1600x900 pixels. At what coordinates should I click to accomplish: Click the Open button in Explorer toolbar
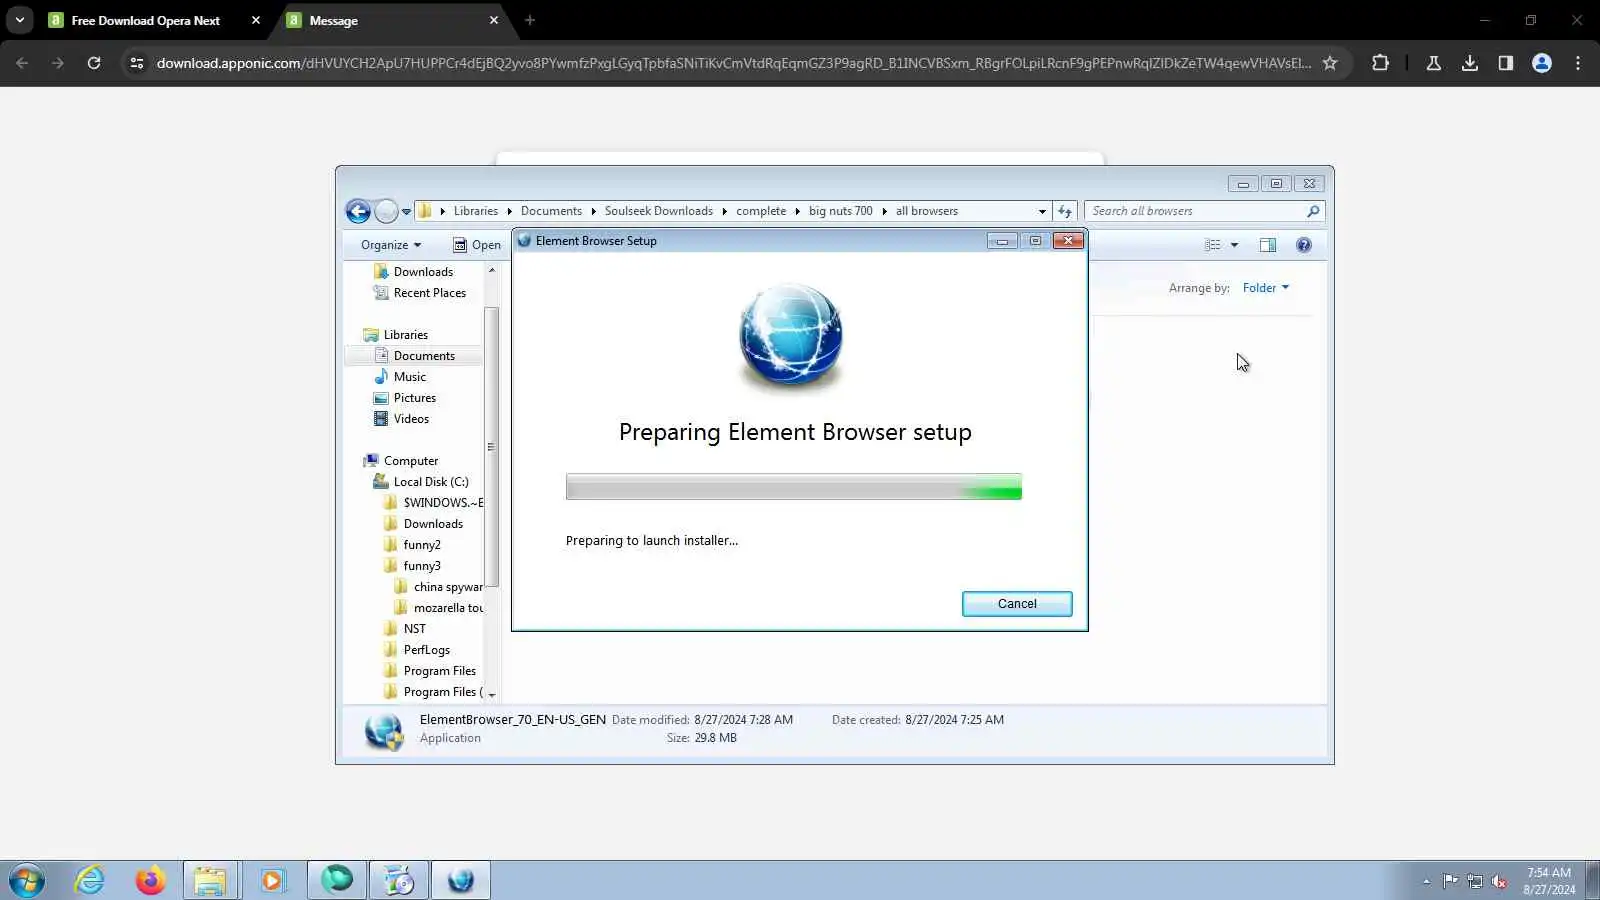click(x=477, y=245)
